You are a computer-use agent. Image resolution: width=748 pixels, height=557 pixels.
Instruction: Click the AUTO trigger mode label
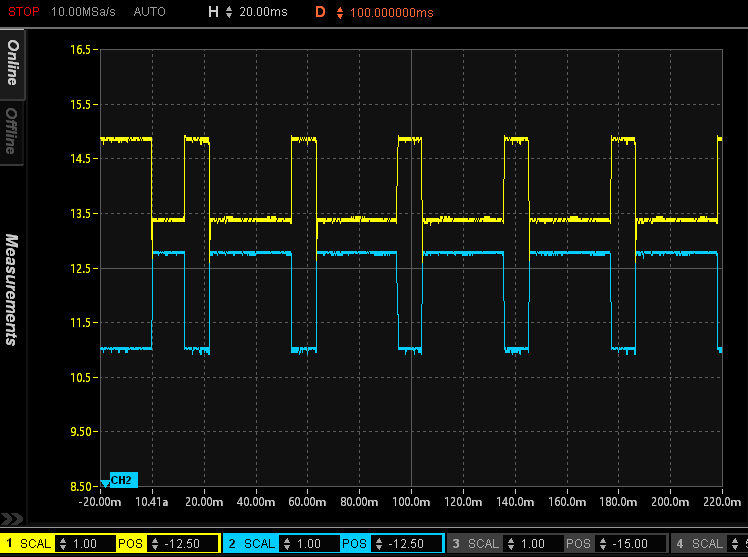click(x=149, y=13)
